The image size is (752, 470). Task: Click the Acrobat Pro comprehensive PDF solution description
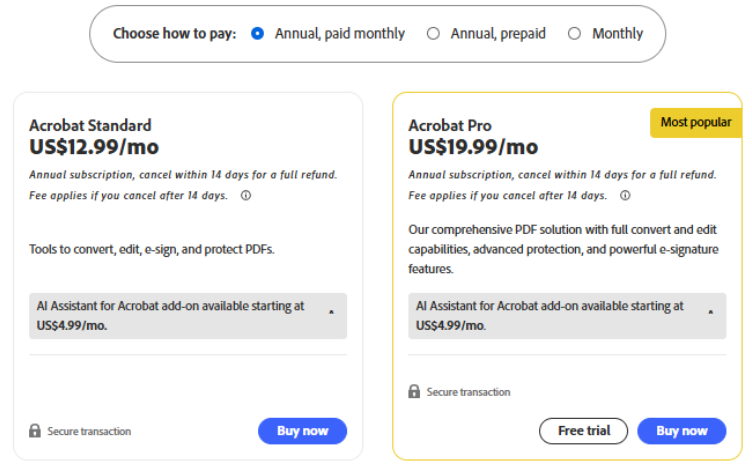pyautogui.click(x=561, y=249)
